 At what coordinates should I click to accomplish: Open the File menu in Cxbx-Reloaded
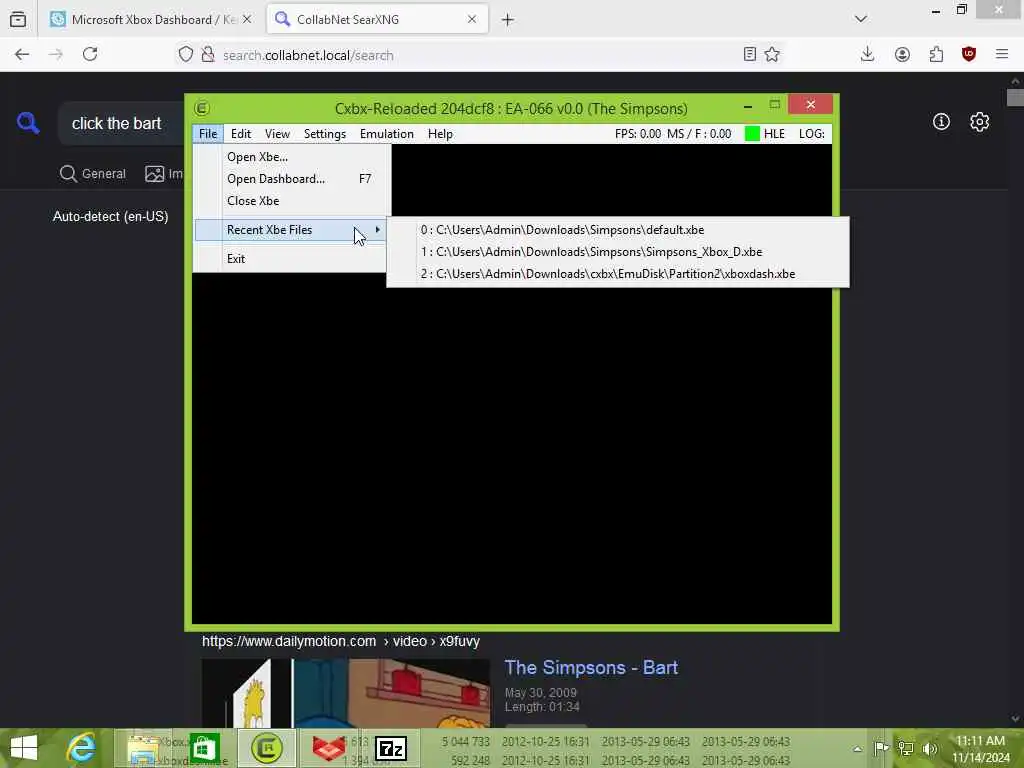pyautogui.click(x=208, y=134)
